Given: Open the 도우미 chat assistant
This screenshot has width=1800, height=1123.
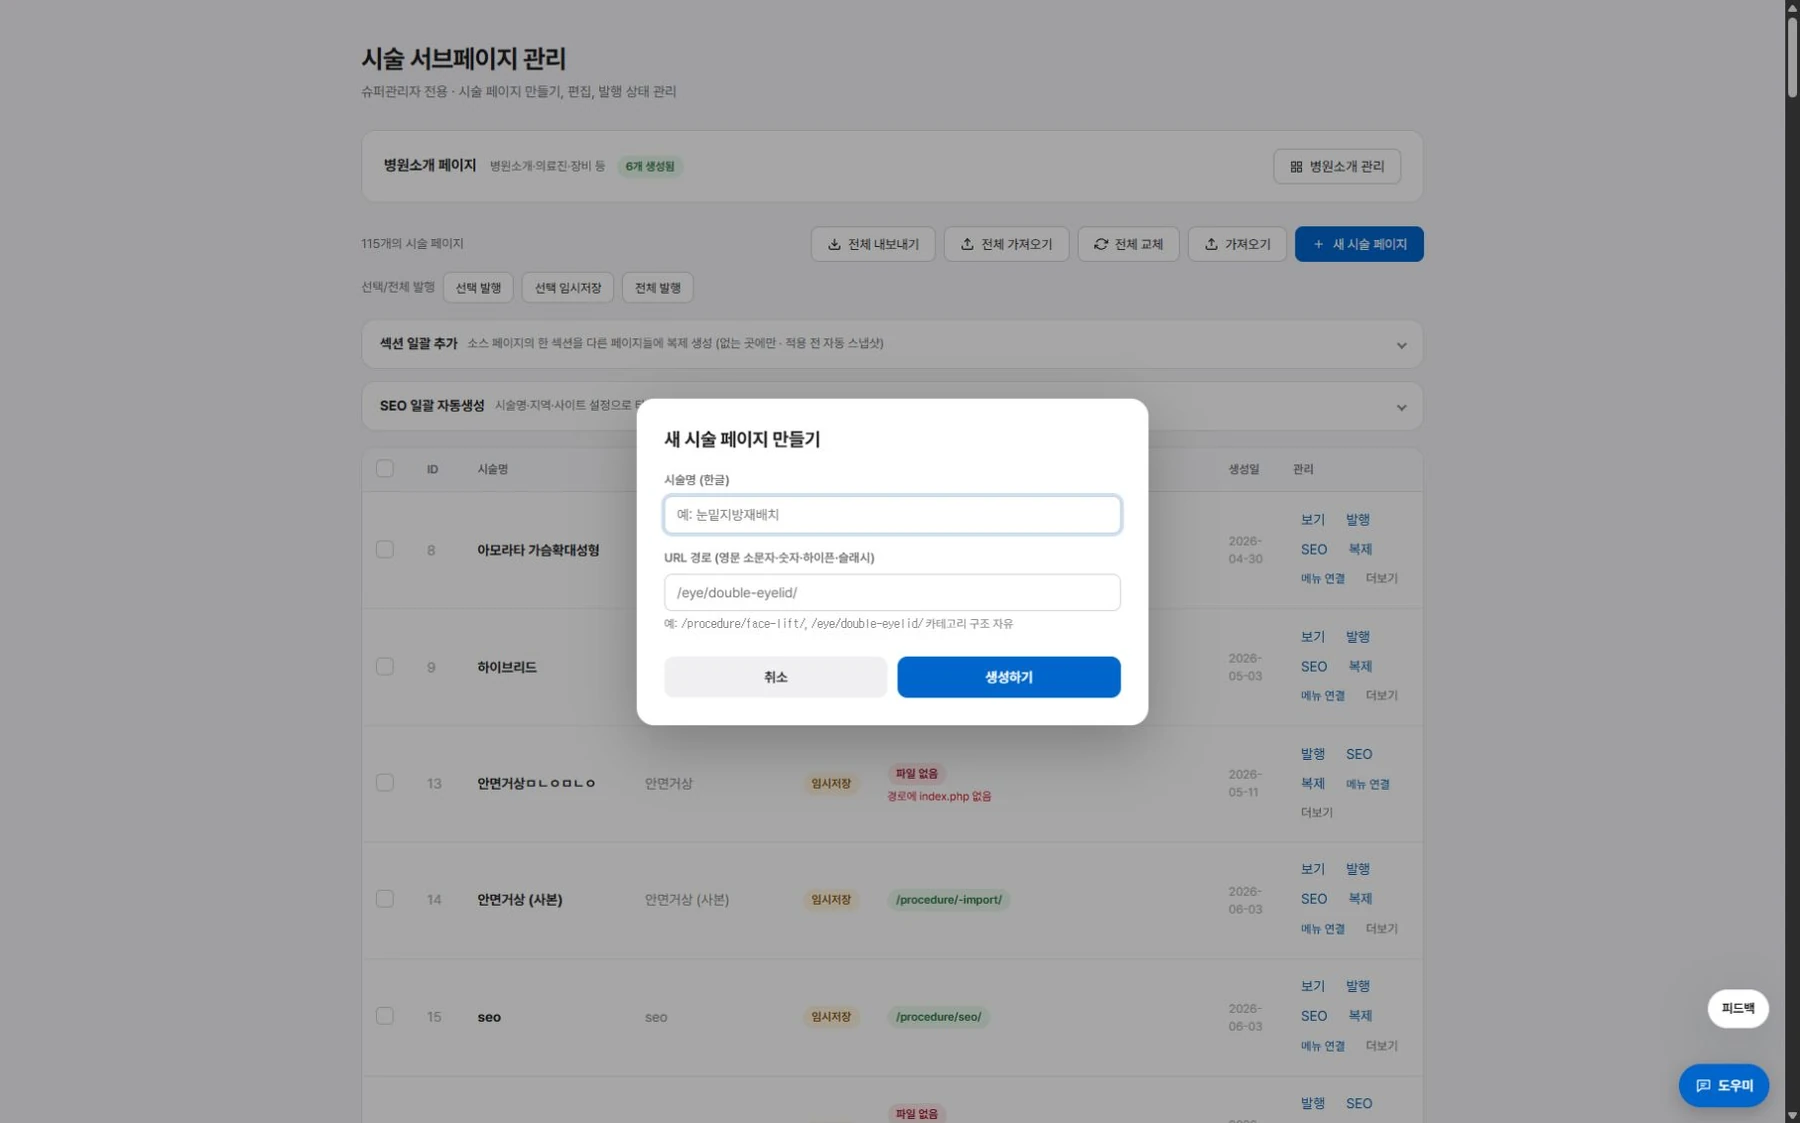Looking at the screenshot, I should point(1724,1085).
